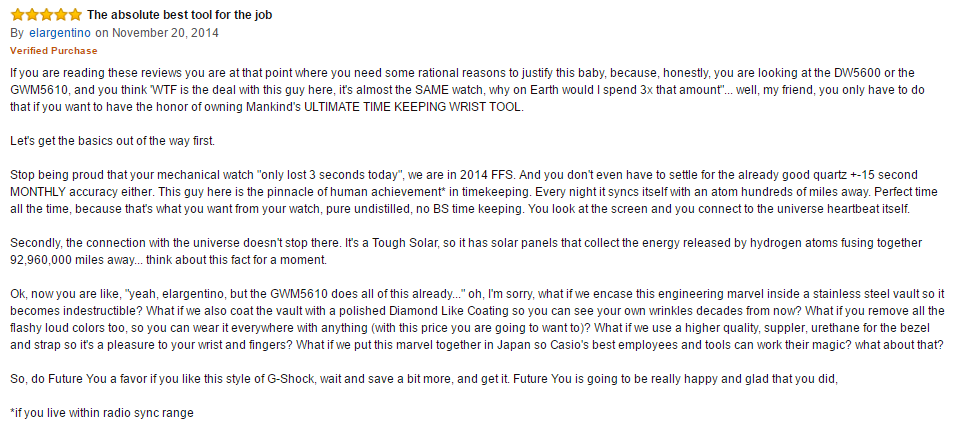Click the Verified Purchase label

tap(53, 49)
